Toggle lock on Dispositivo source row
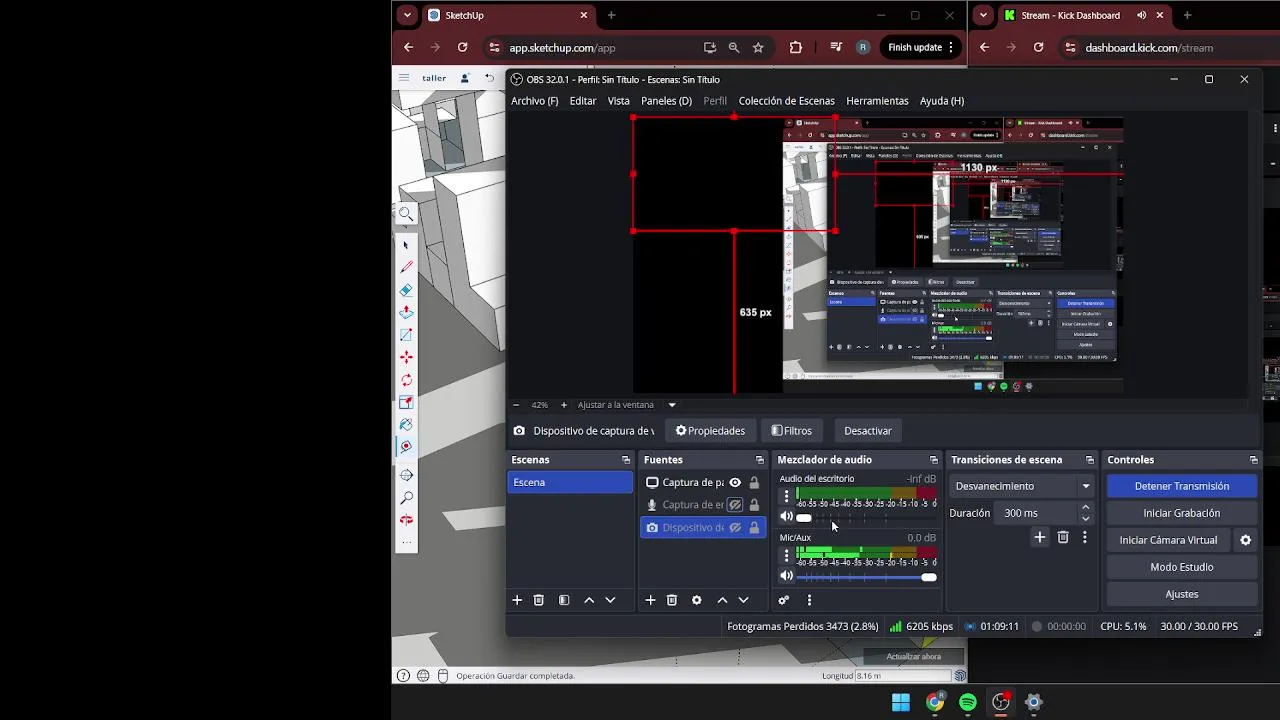Image resolution: width=1280 pixels, height=720 pixels. [754, 528]
